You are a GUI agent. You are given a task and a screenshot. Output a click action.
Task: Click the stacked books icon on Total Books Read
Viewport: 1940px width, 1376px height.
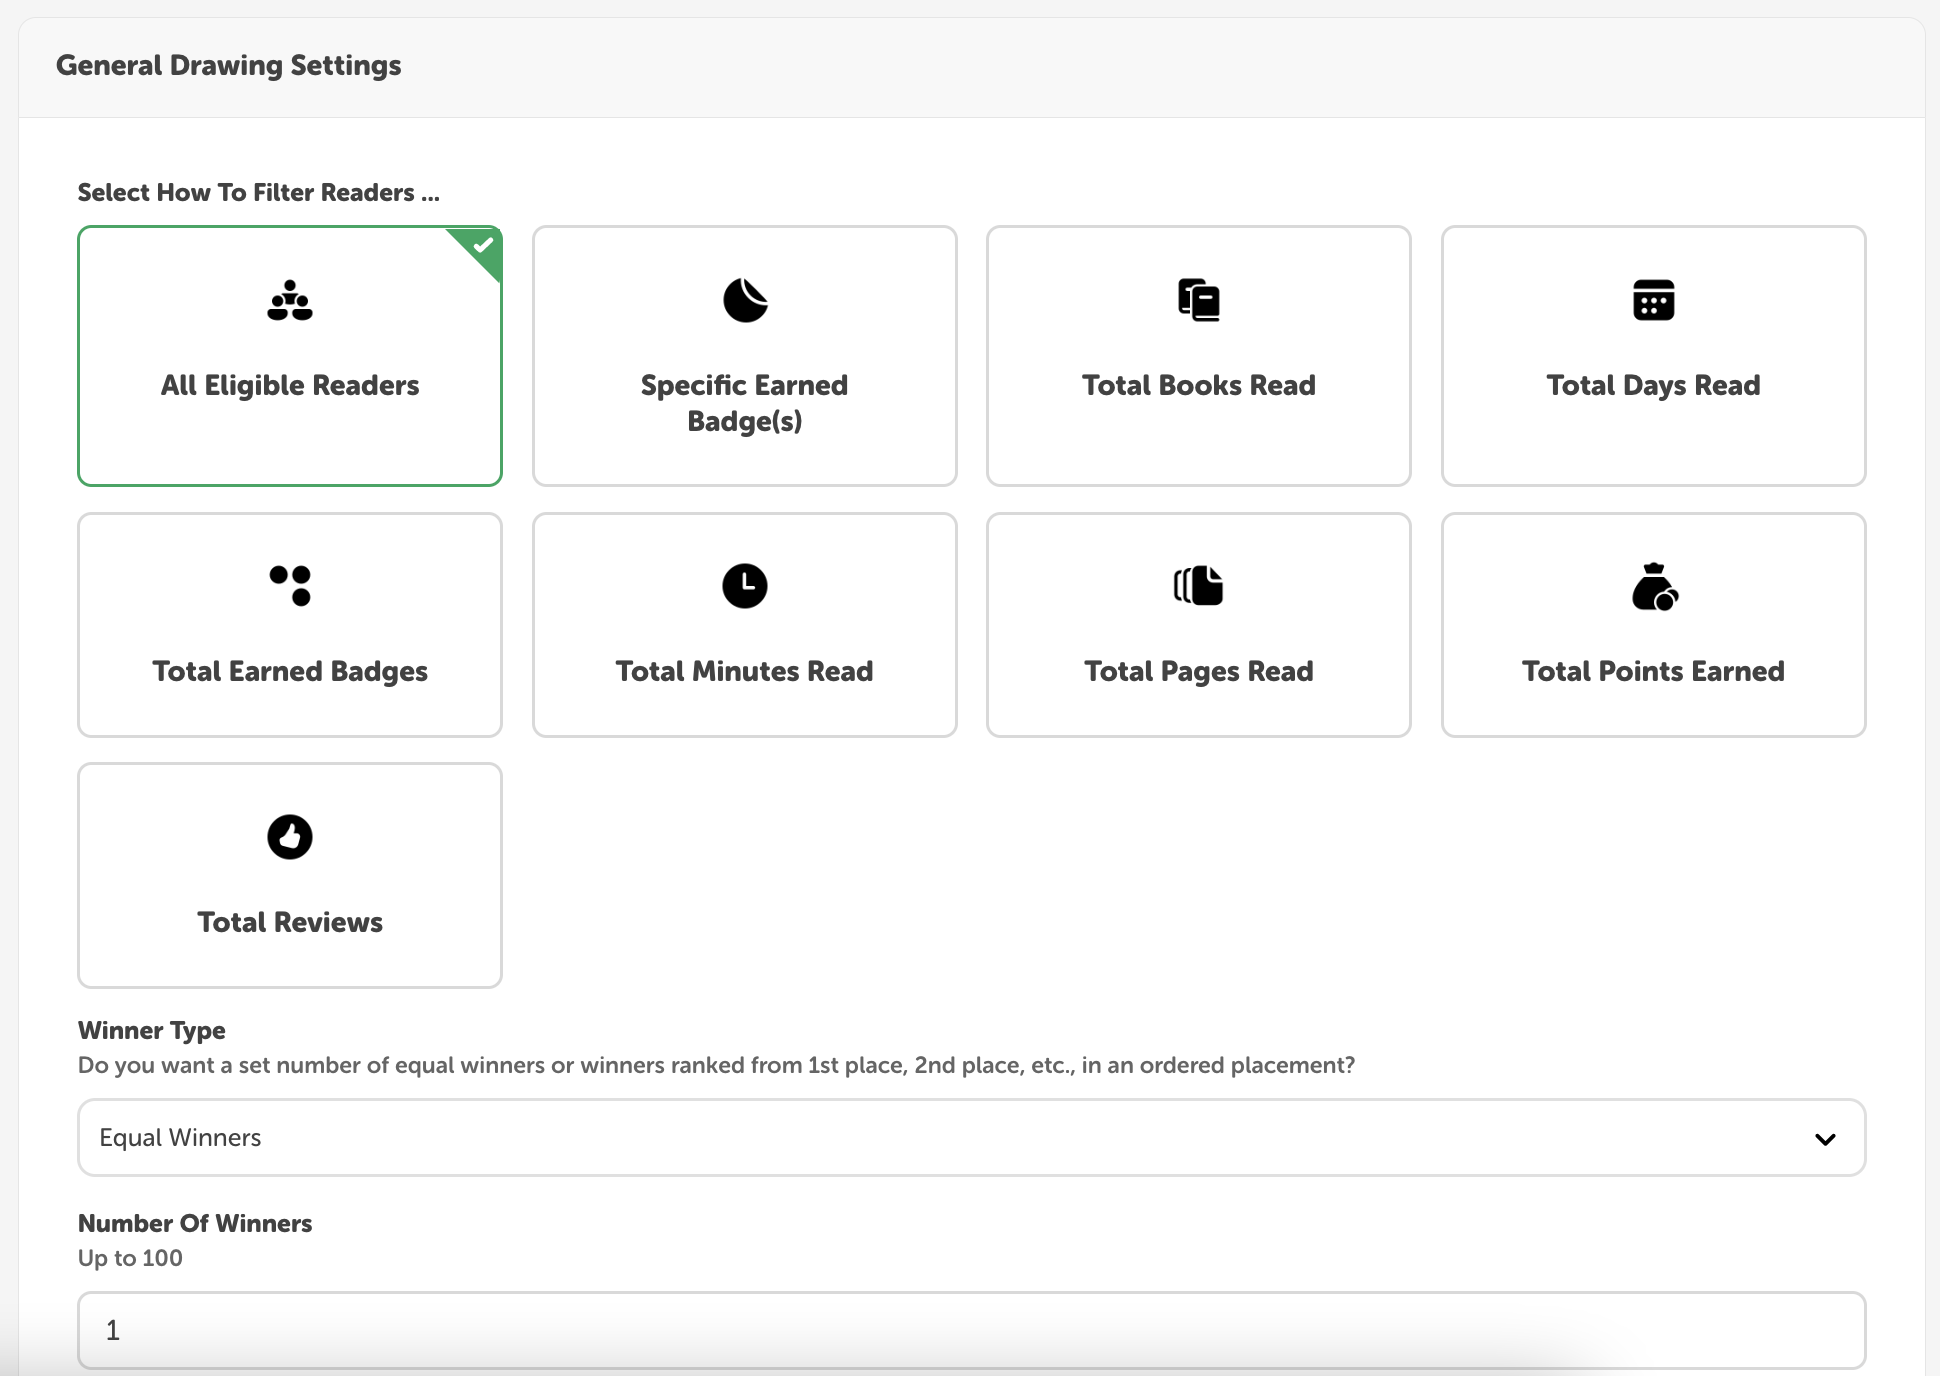1198,299
